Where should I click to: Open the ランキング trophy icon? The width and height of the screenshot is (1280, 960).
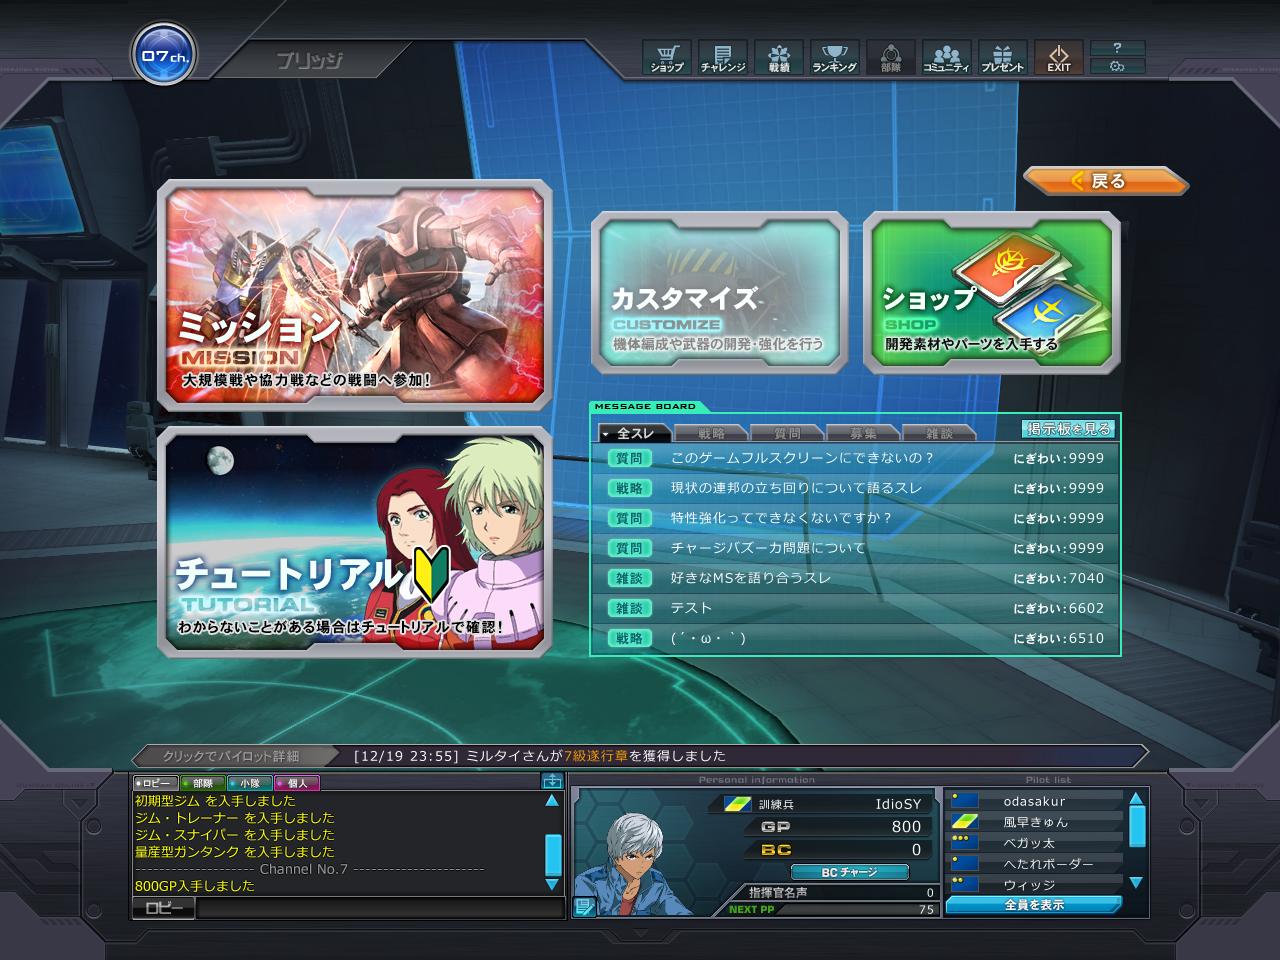click(834, 57)
